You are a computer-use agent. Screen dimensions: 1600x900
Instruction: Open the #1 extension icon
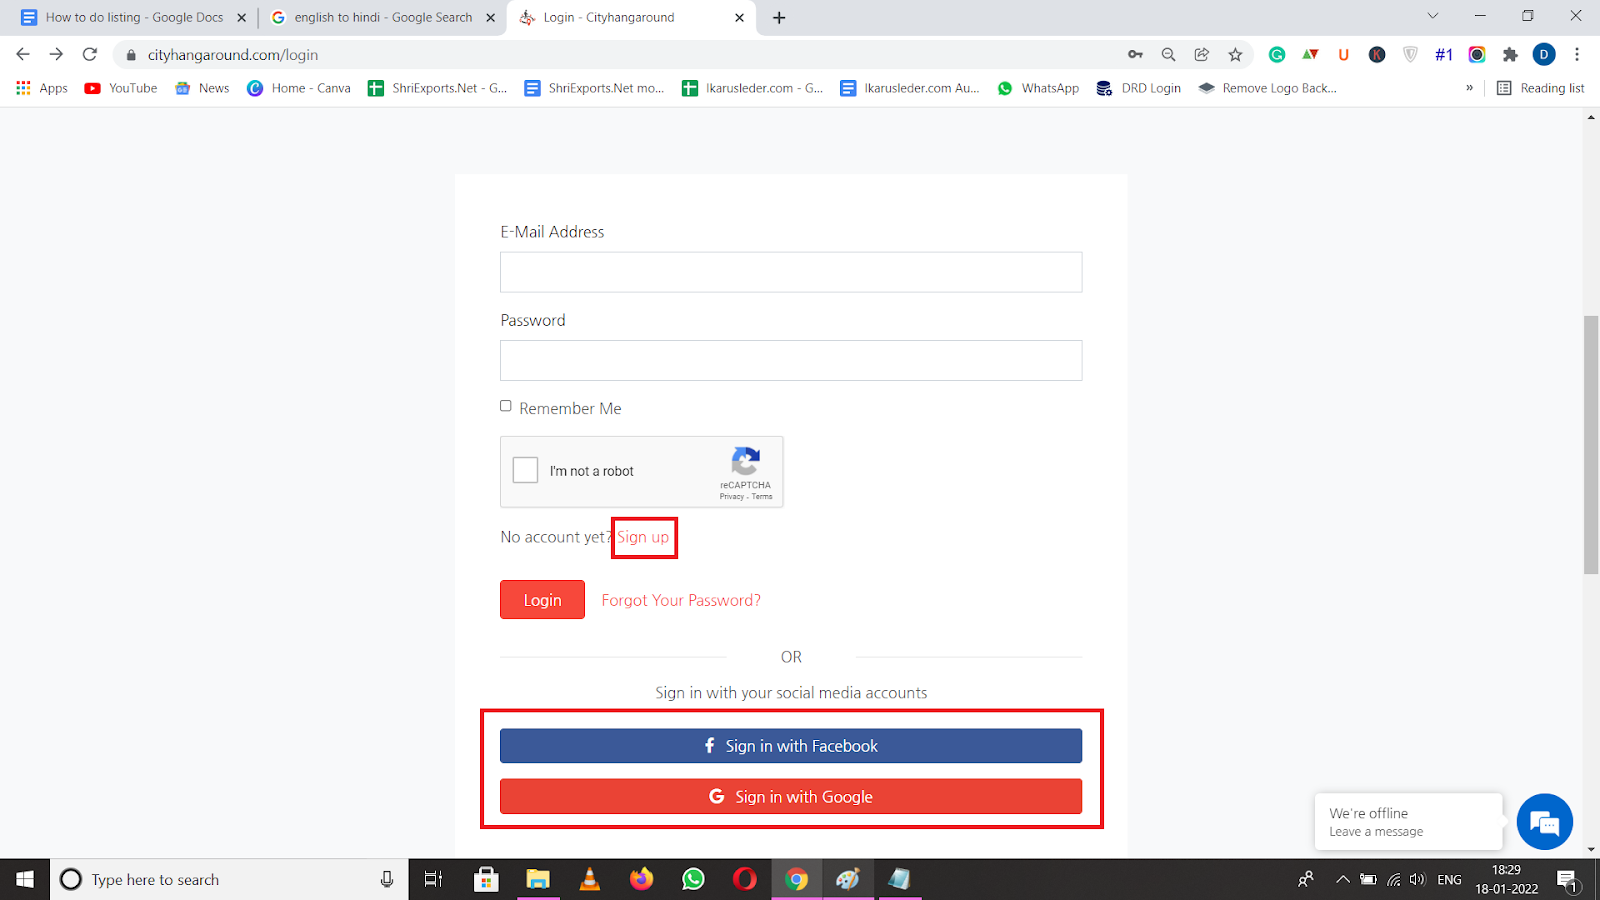(1443, 55)
